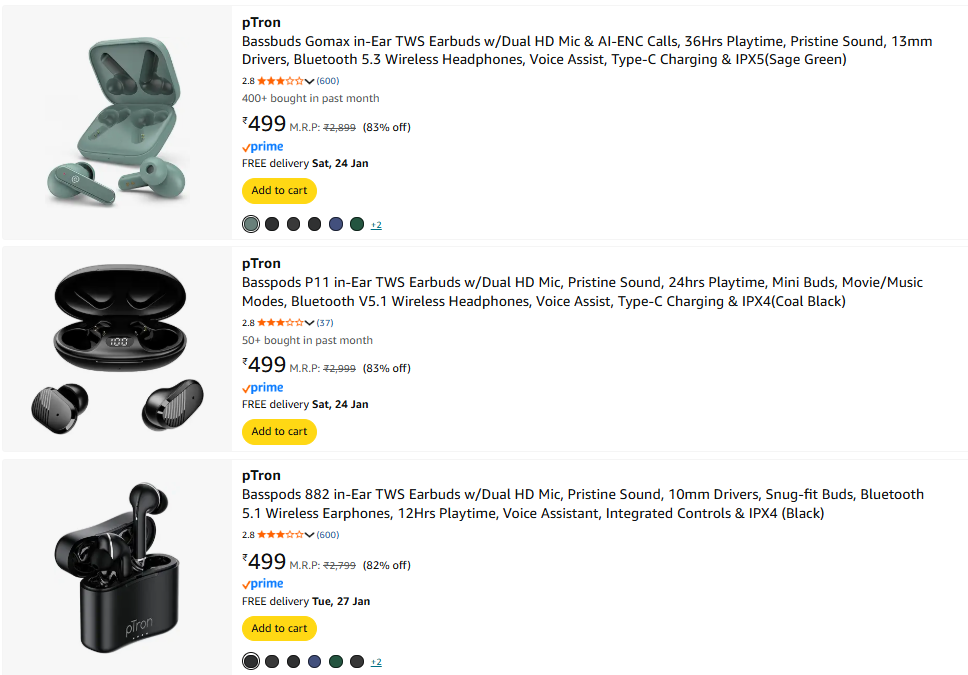
Task: Click the star rating for Bassbuds Gomax
Action: [x=280, y=81]
